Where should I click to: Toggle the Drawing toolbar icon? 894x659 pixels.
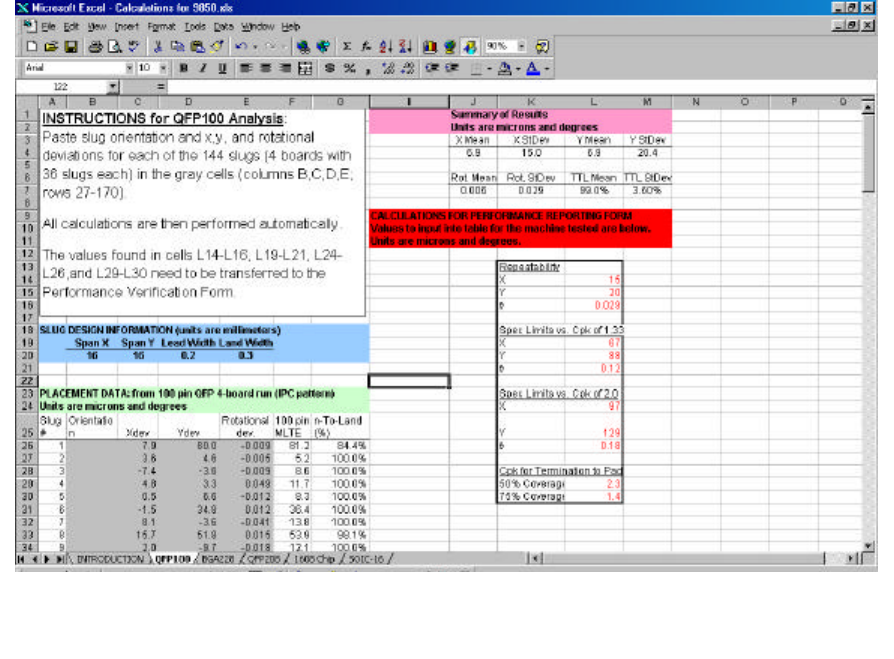point(470,47)
